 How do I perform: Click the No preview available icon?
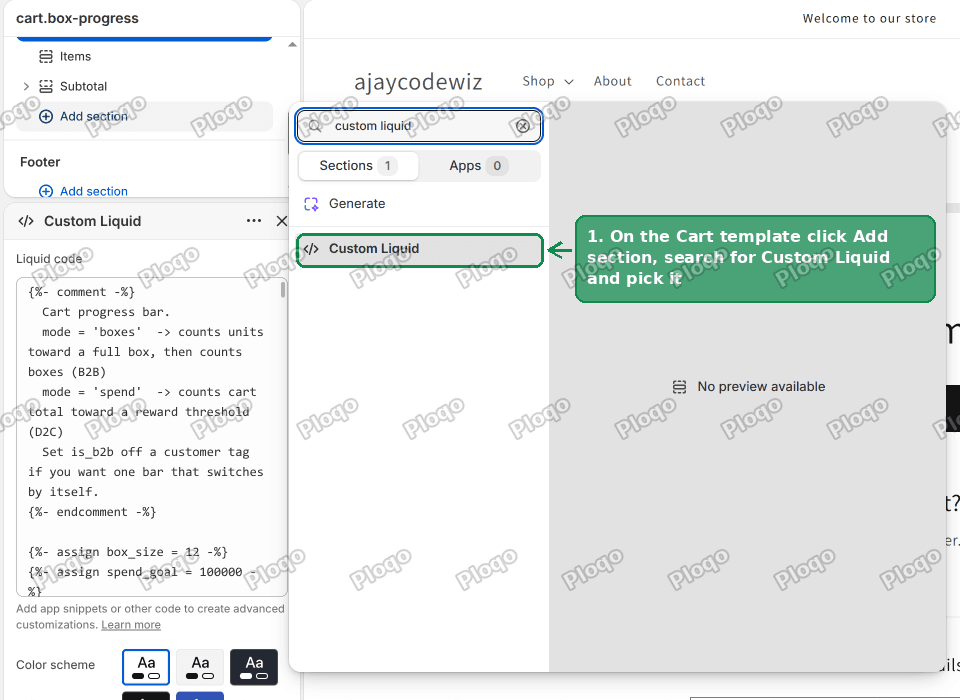point(679,386)
